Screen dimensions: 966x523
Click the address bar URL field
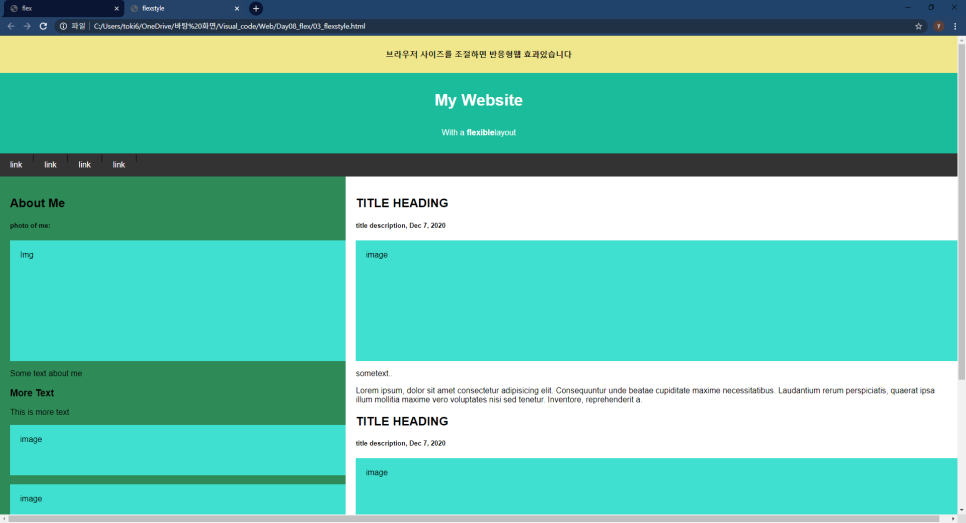pos(493,26)
